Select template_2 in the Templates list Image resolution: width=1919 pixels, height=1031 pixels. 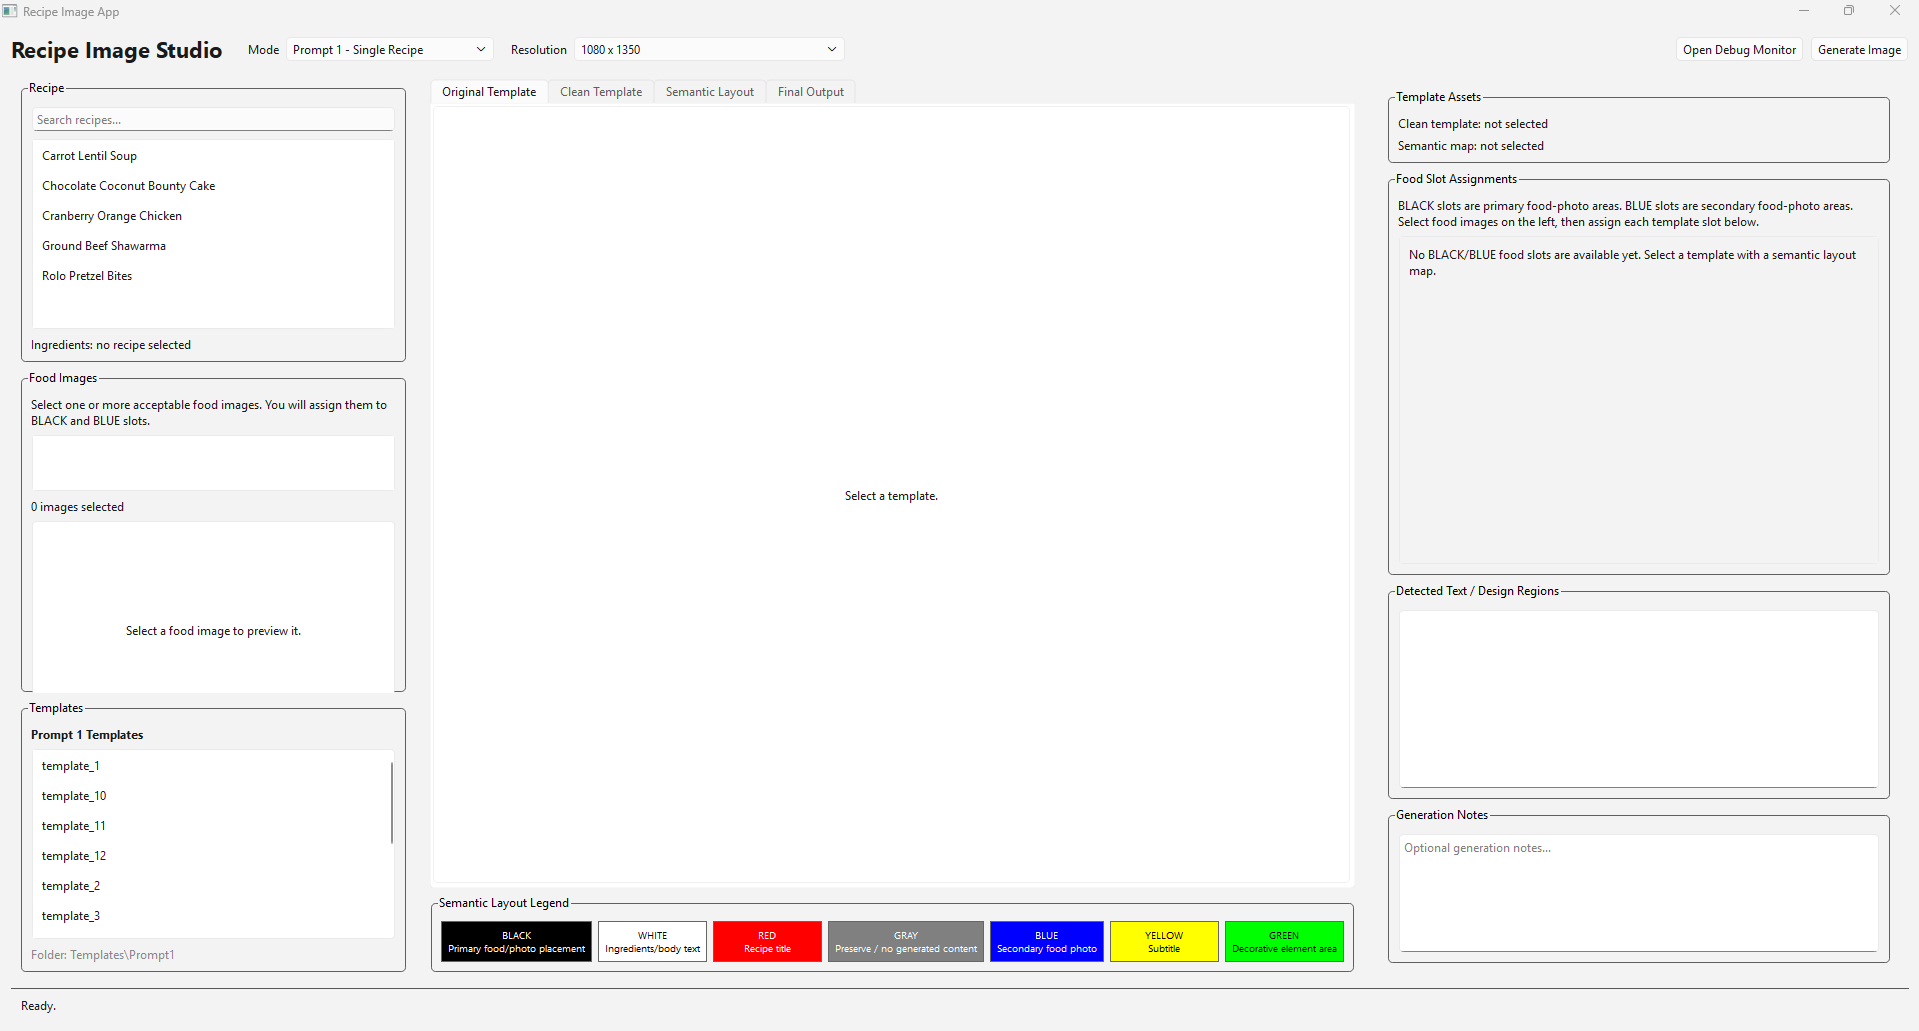tap(211, 886)
